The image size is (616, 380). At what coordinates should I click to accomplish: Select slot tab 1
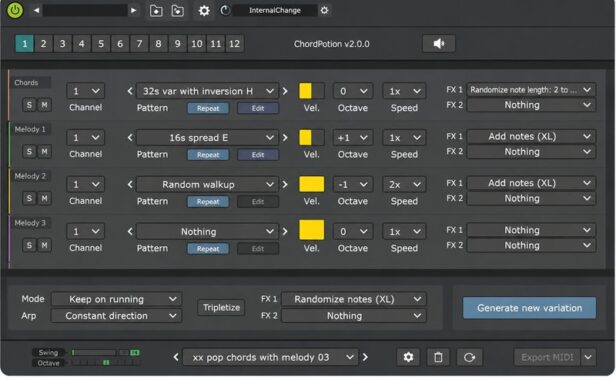24,44
